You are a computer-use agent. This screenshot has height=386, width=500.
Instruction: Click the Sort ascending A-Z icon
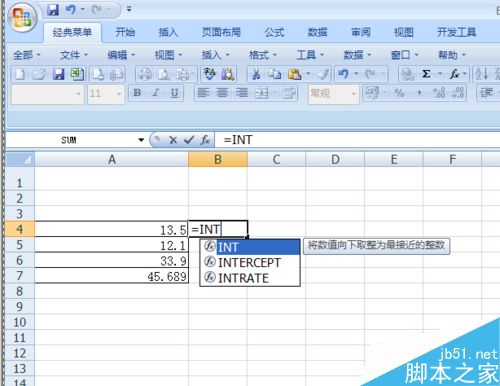pyautogui.click(x=482, y=74)
